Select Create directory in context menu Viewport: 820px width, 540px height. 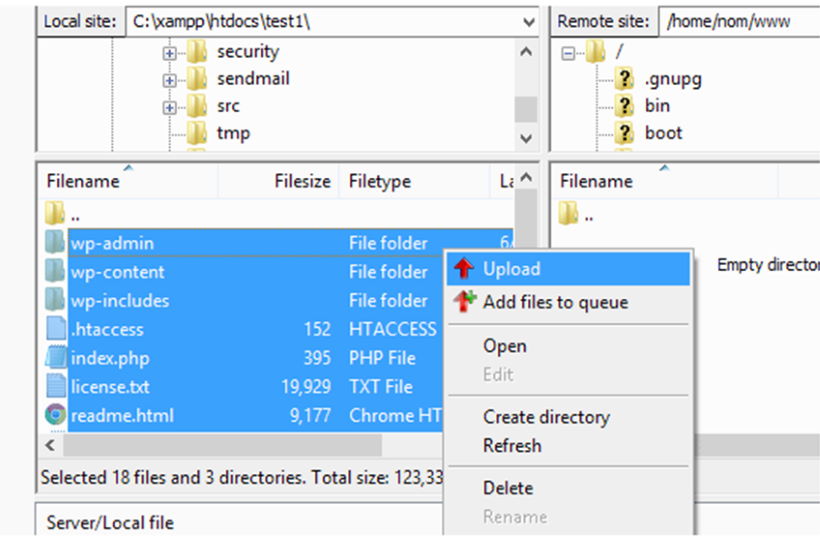545,417
